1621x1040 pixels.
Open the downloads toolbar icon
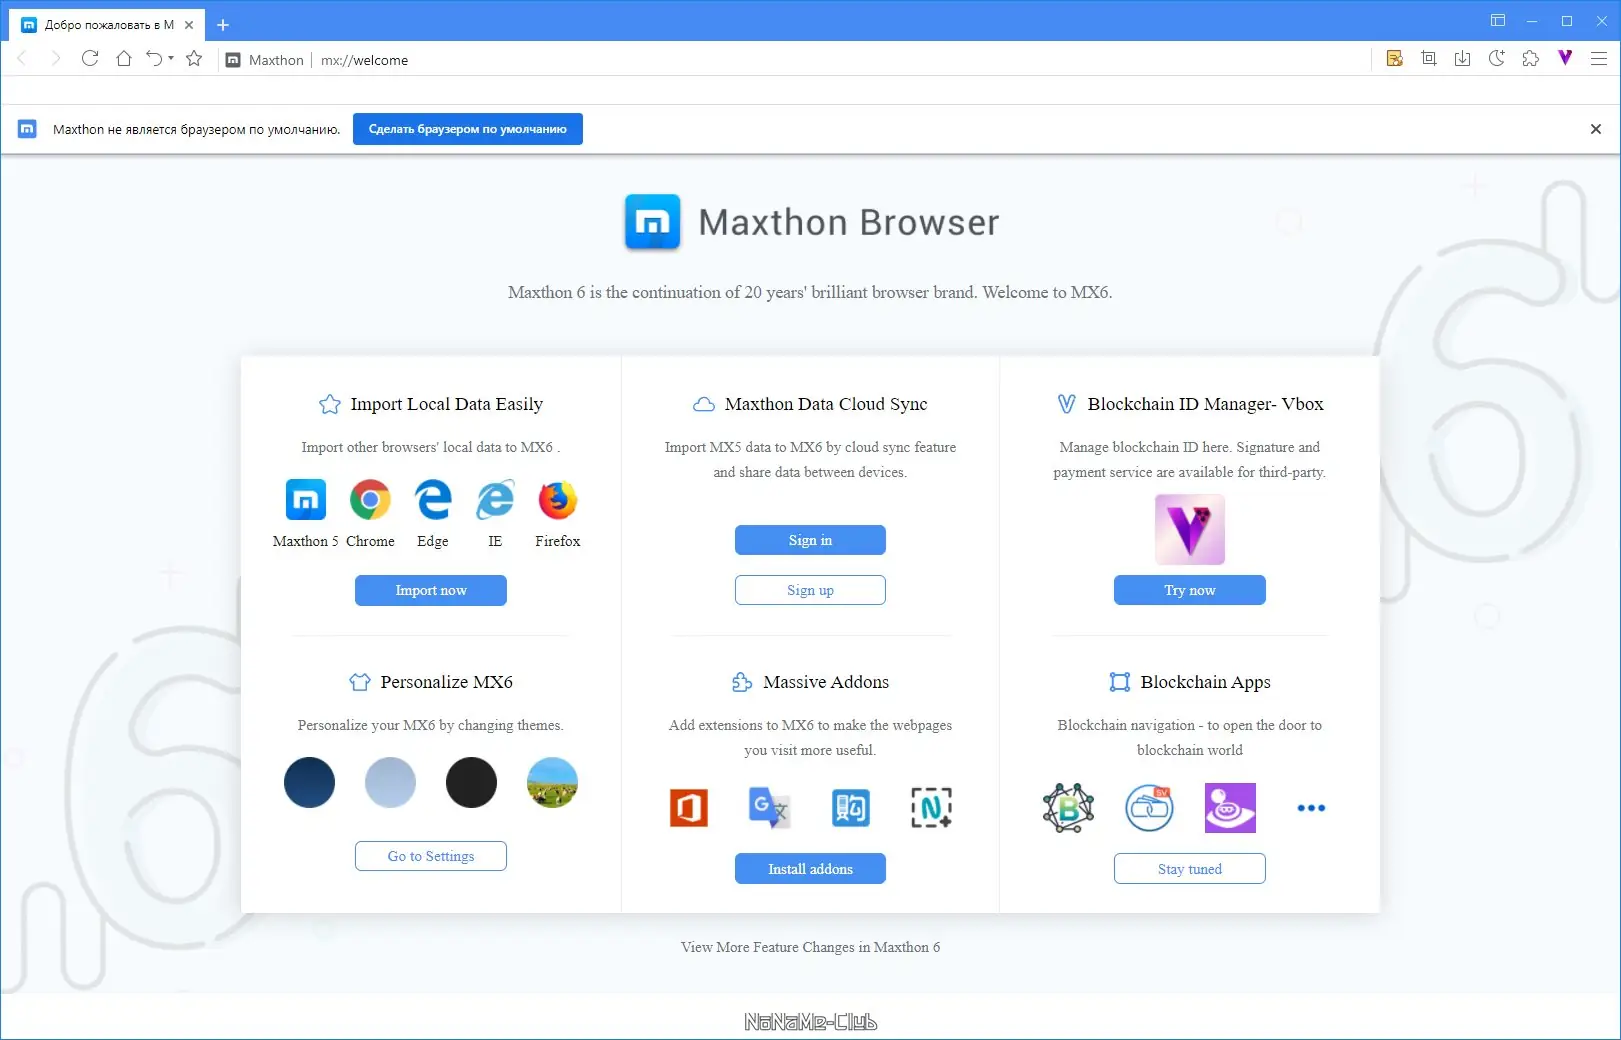(1463, 59)
